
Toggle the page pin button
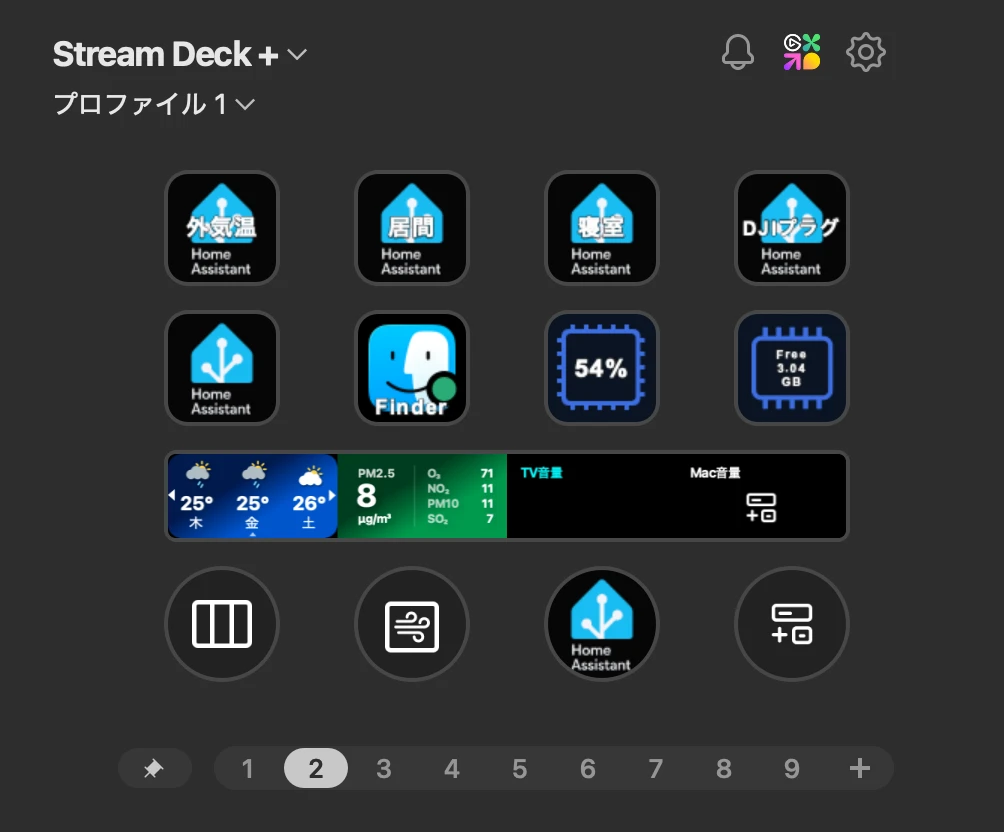154,768
